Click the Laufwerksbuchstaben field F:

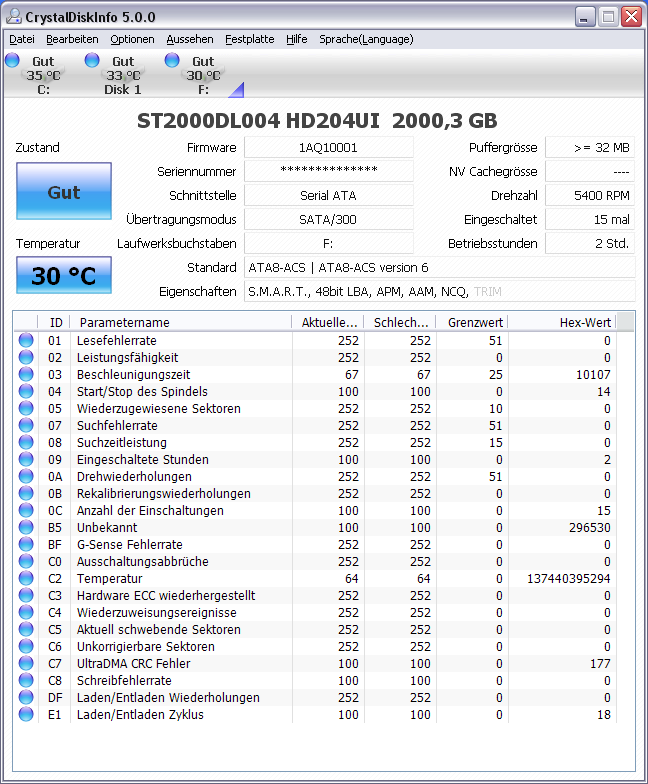(328, 244)
